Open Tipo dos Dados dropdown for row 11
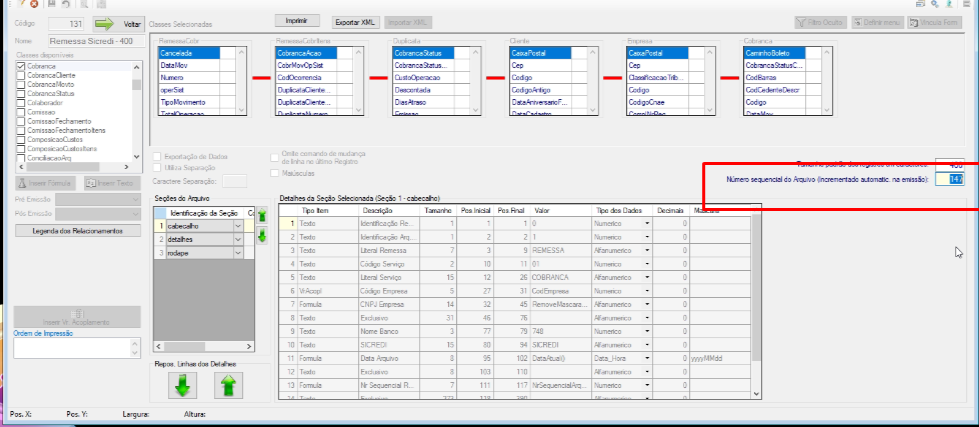 pos(647,359)
